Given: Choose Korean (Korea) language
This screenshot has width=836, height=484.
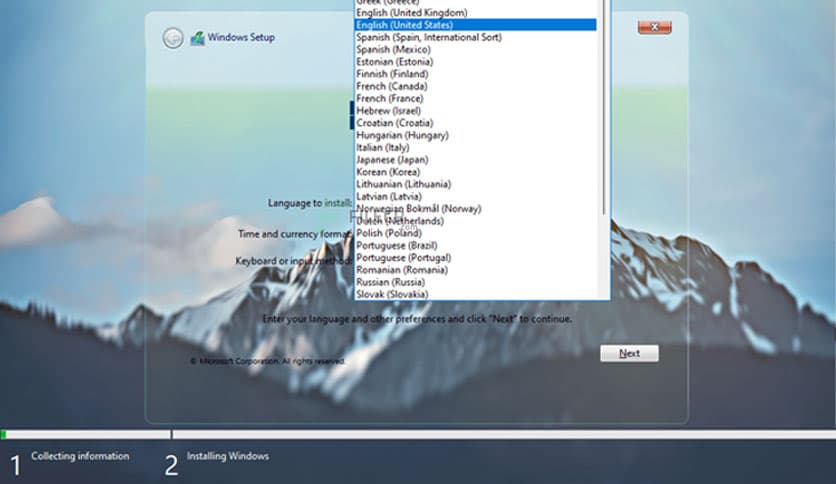Looking at the screenshot, I should click(476, 172).
